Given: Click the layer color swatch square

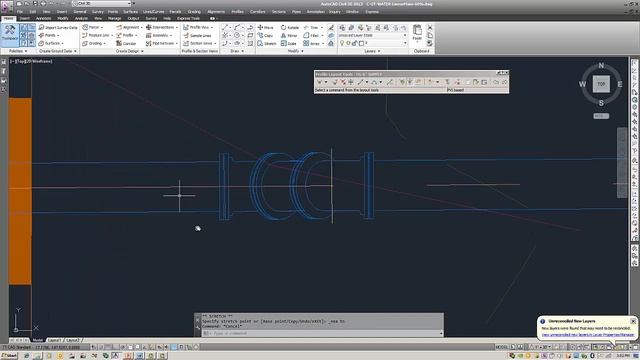Looking at the screenshot, I should (x=361, y=43).
